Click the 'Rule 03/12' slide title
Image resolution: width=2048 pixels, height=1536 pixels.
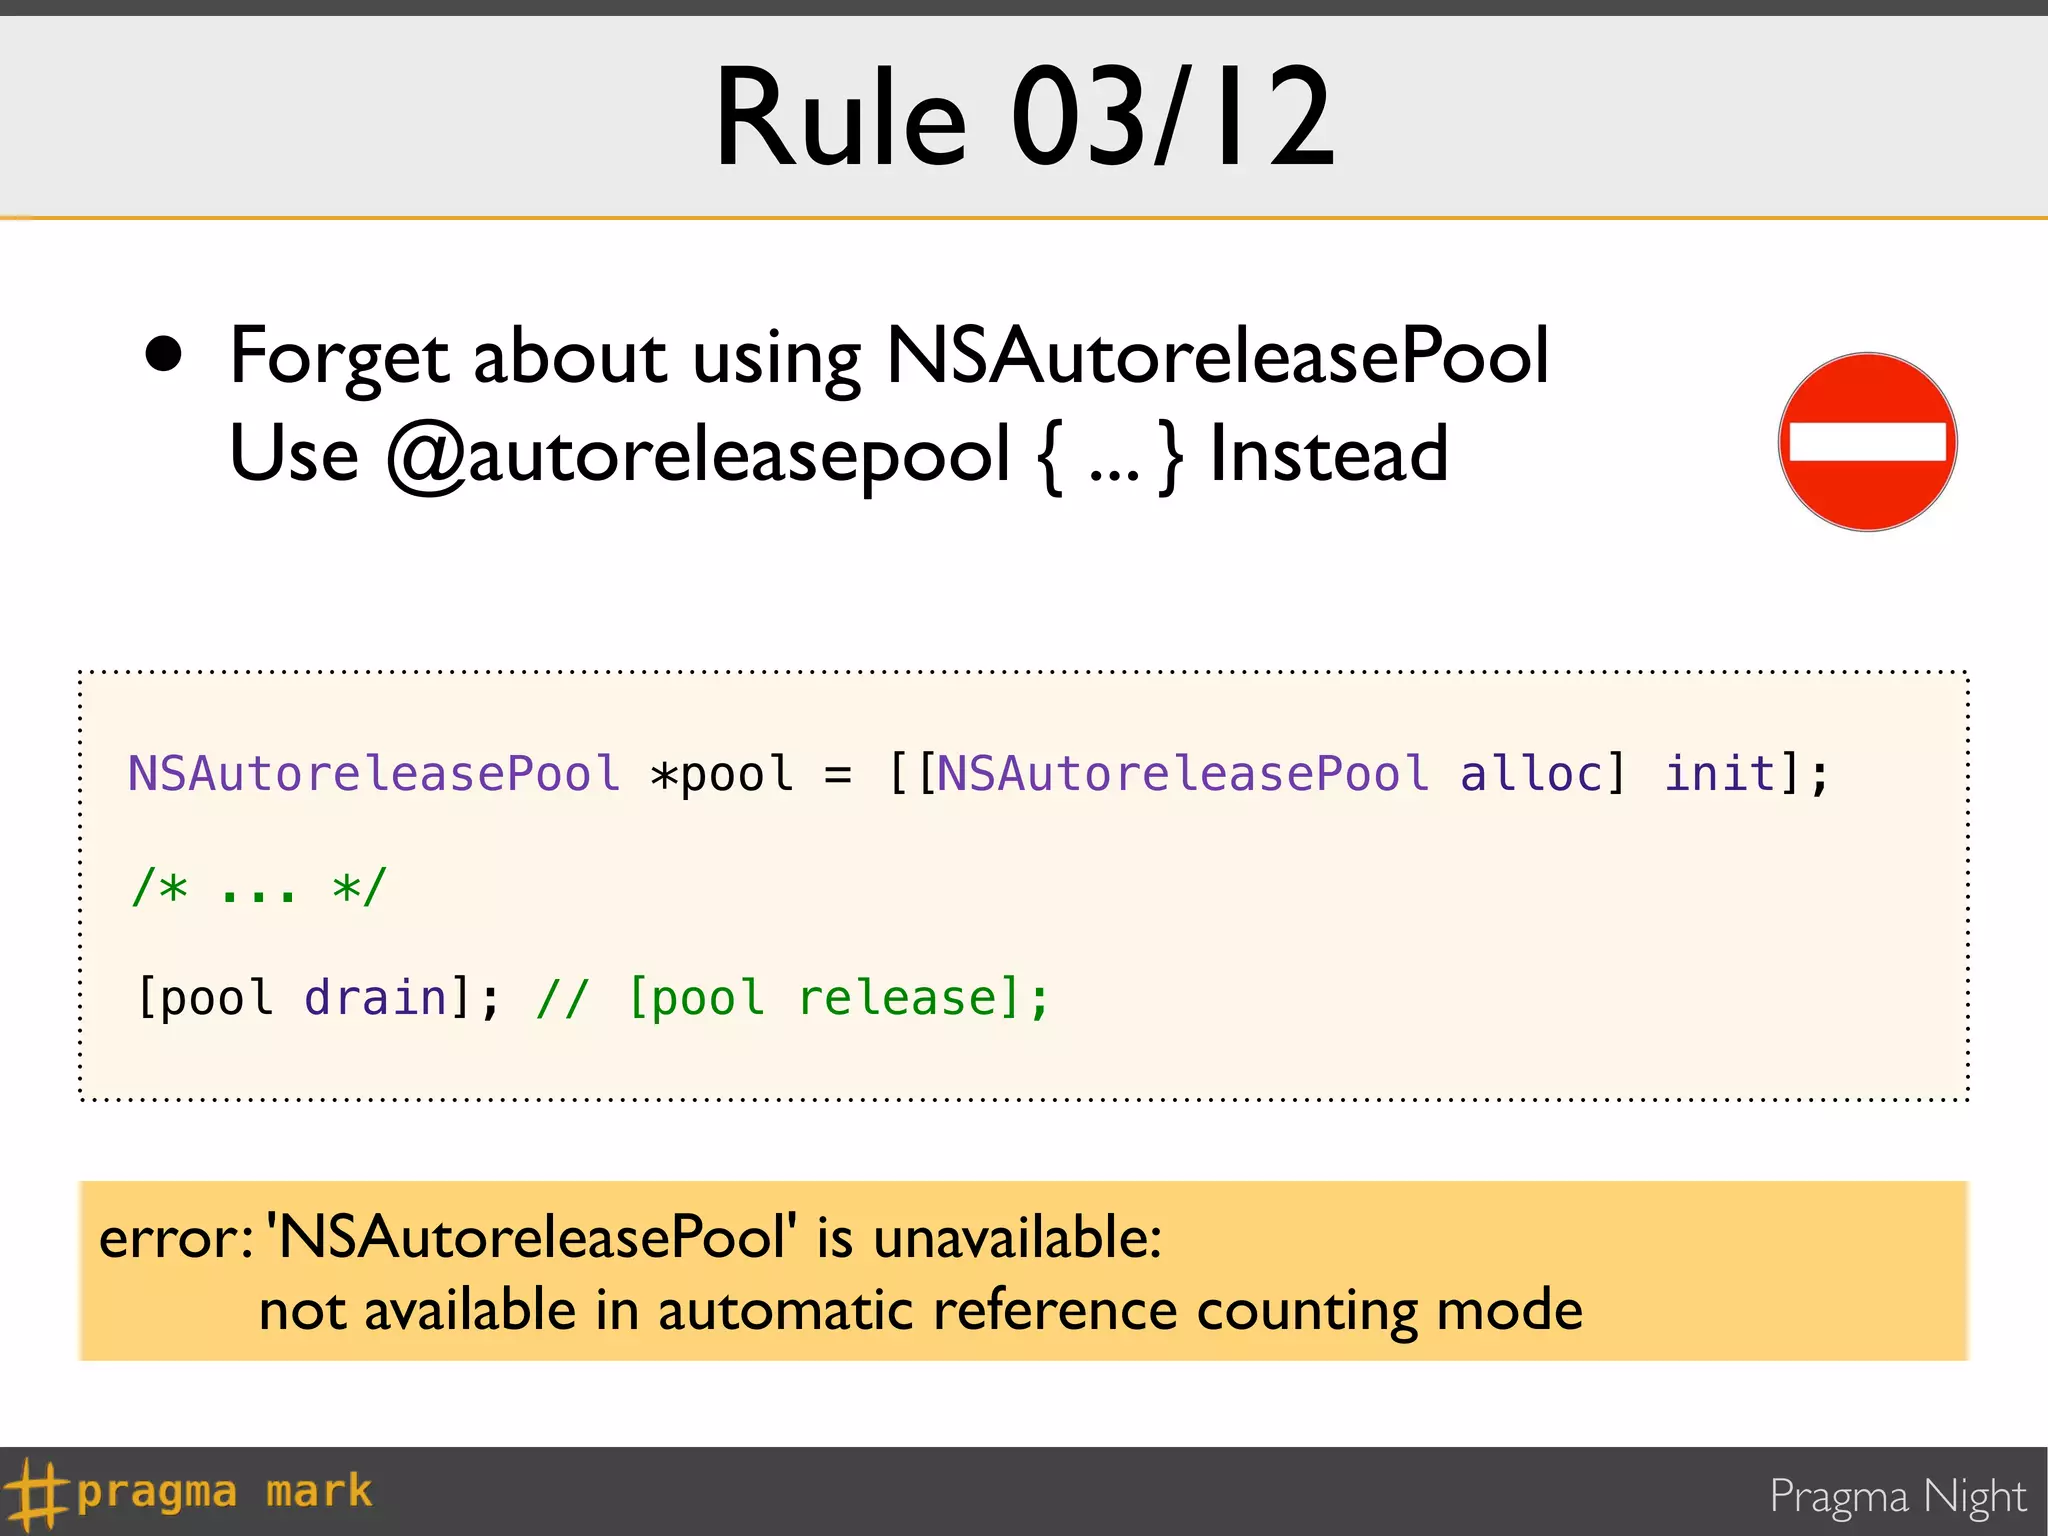[x=1025, y=117]
